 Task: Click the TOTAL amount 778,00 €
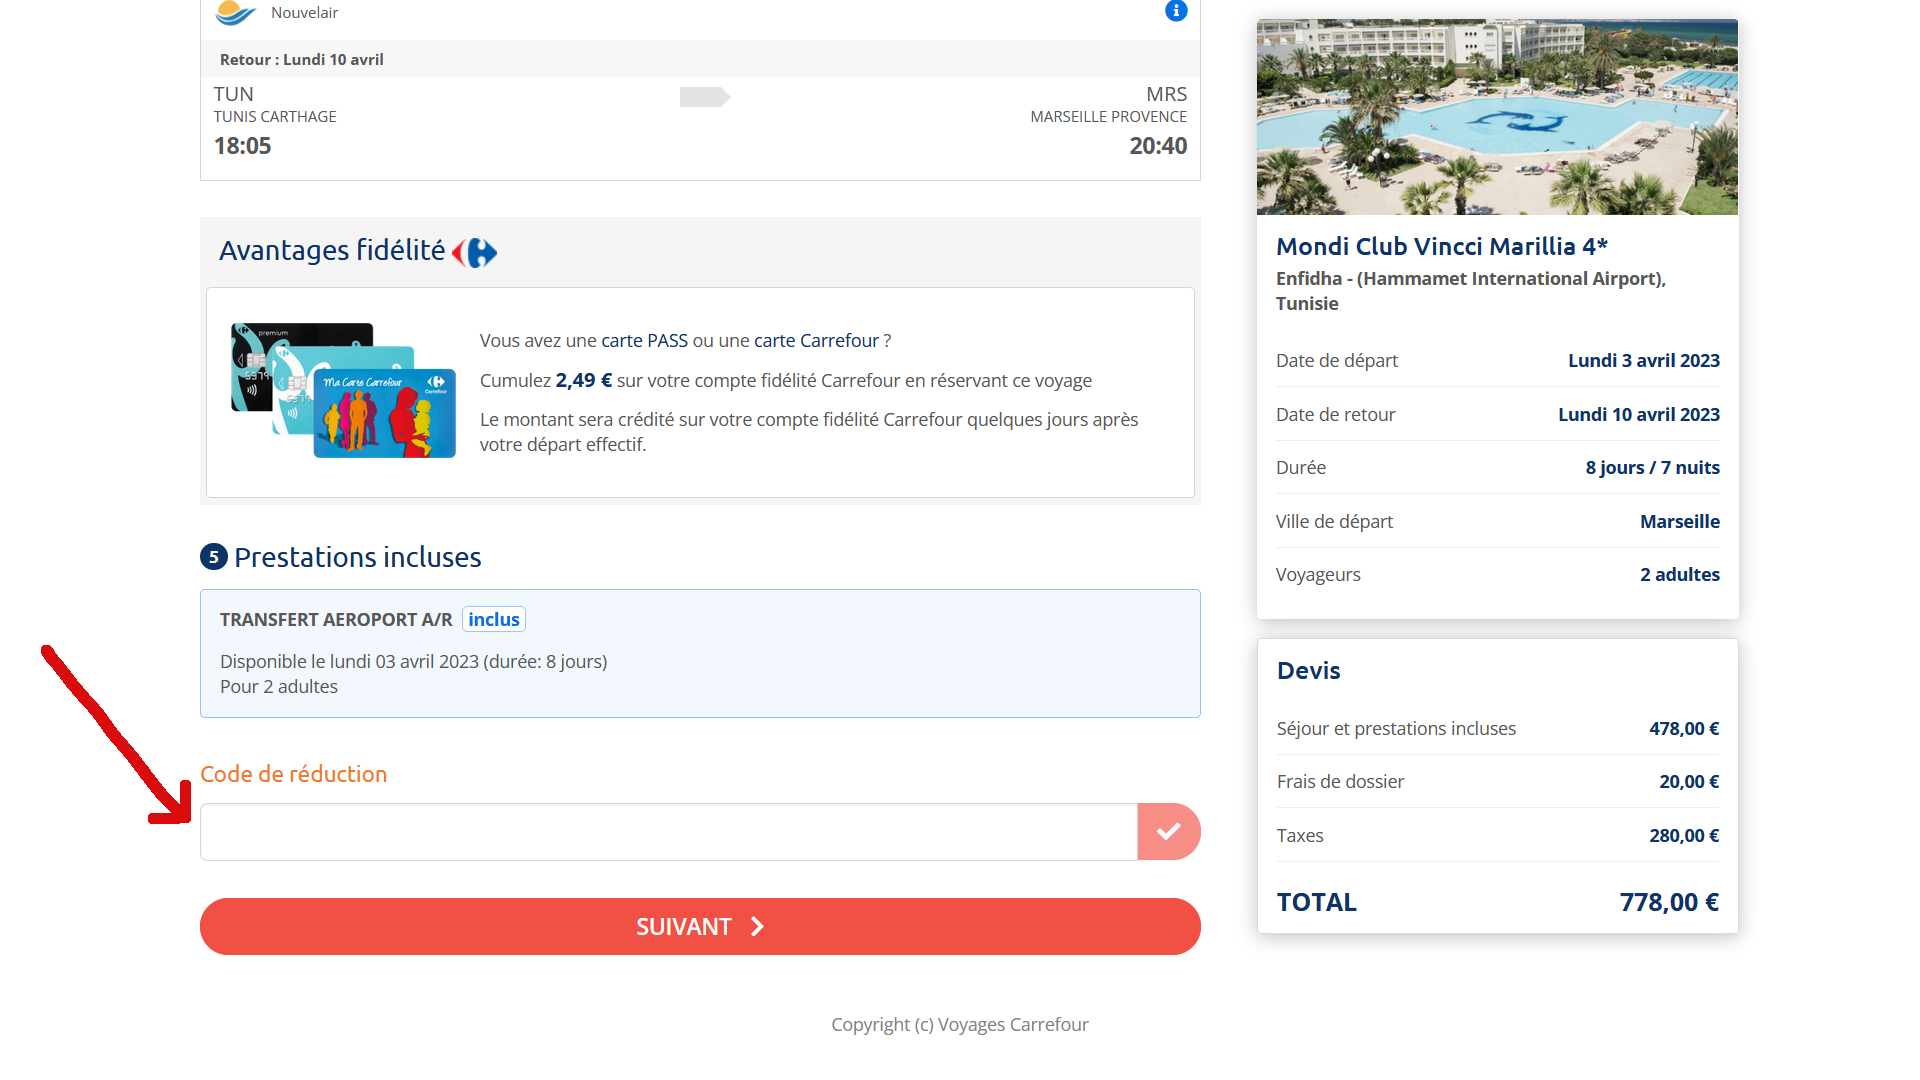click(x=1669, y=902)
